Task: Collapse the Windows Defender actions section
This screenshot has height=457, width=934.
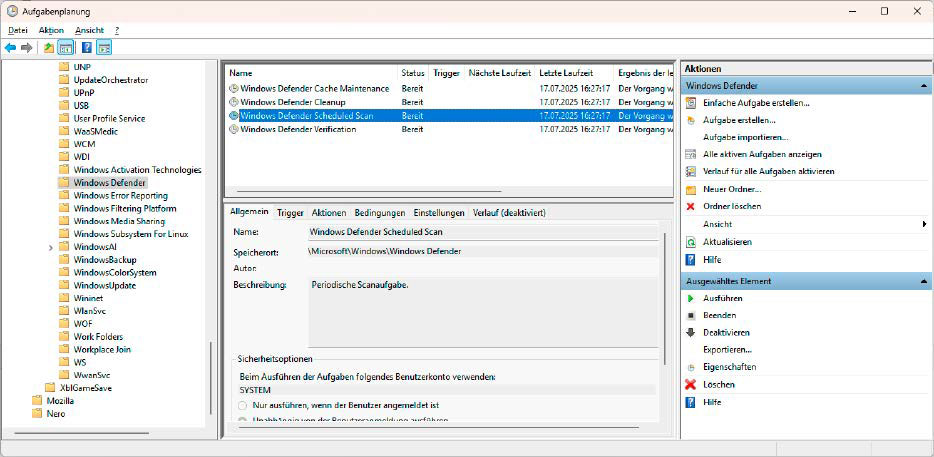Action: tap(923, 86)
